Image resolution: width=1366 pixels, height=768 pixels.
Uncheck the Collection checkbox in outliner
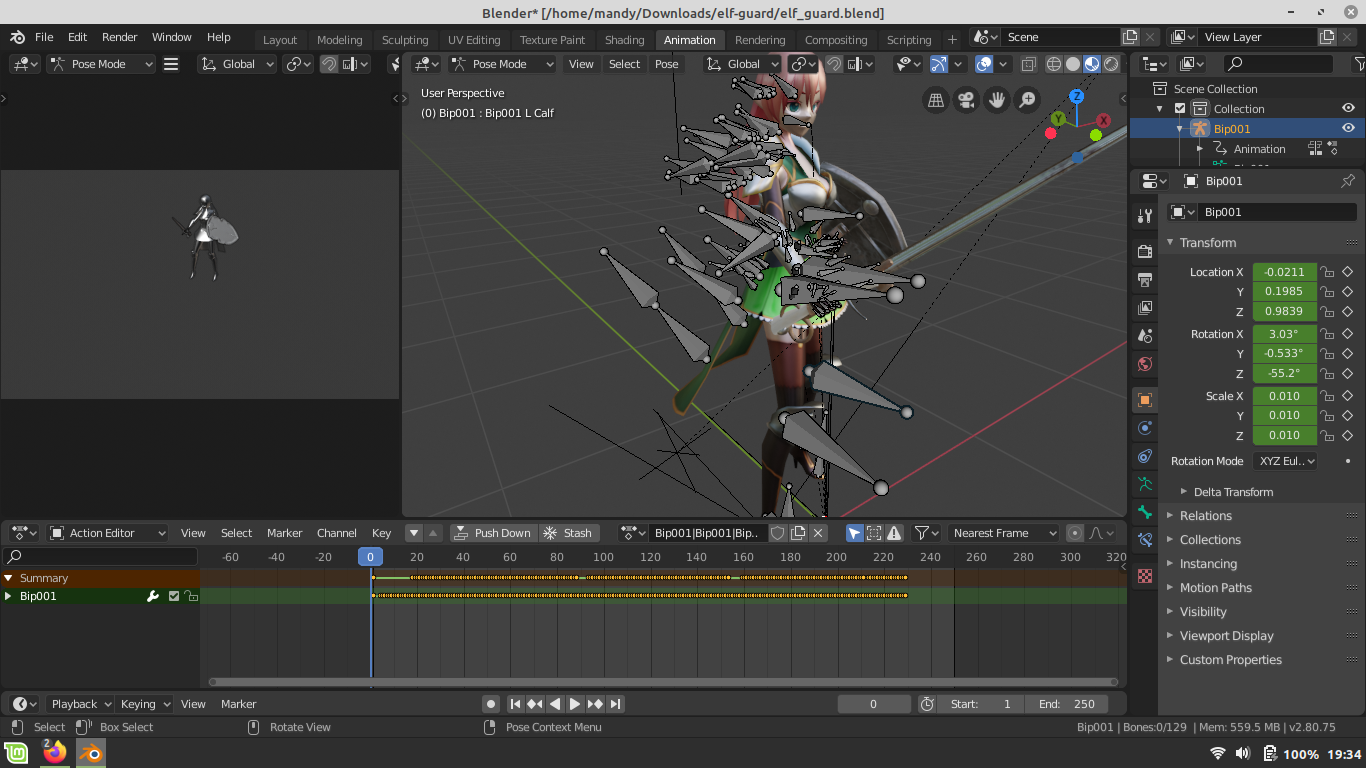click(x=1180, y=109)
